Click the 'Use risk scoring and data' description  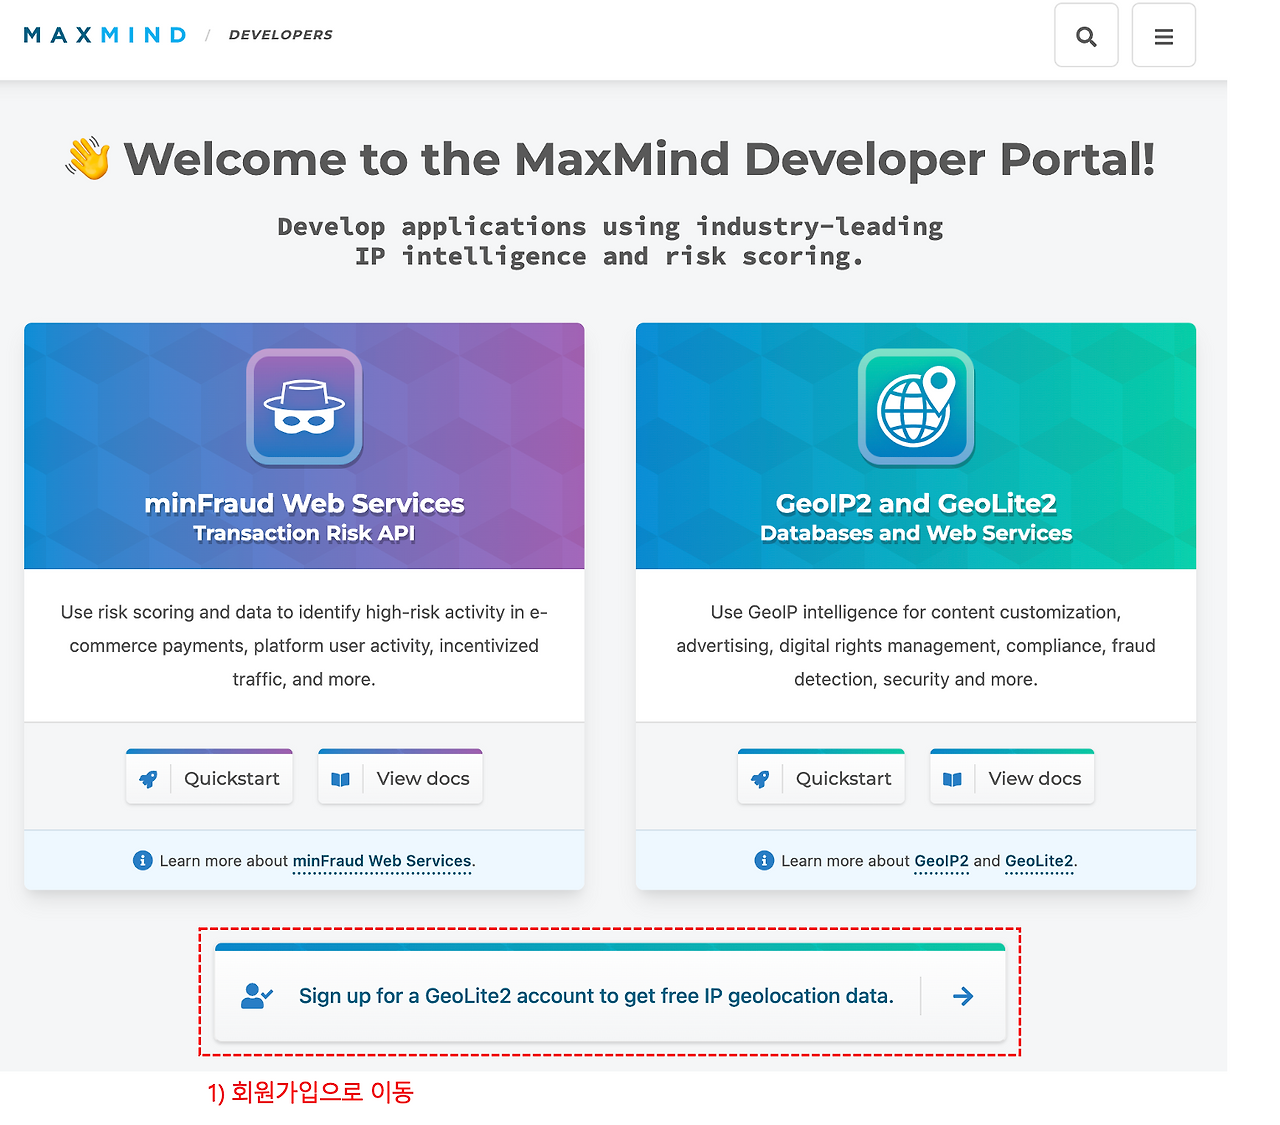[x=304, y=645]
